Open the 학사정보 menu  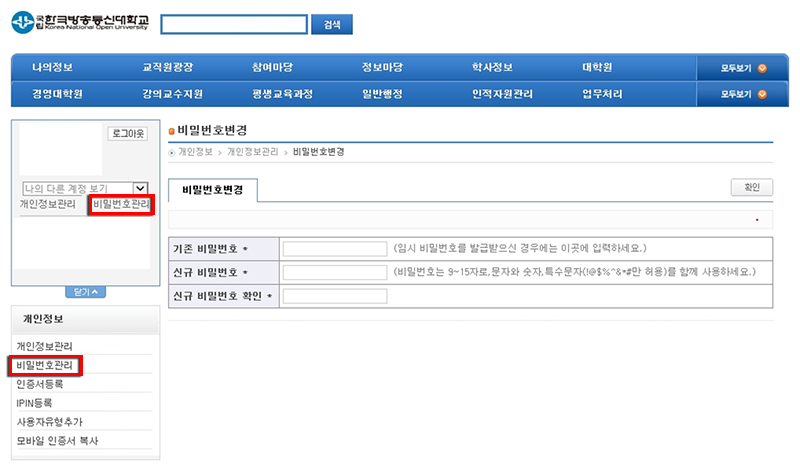coord(492,67)
